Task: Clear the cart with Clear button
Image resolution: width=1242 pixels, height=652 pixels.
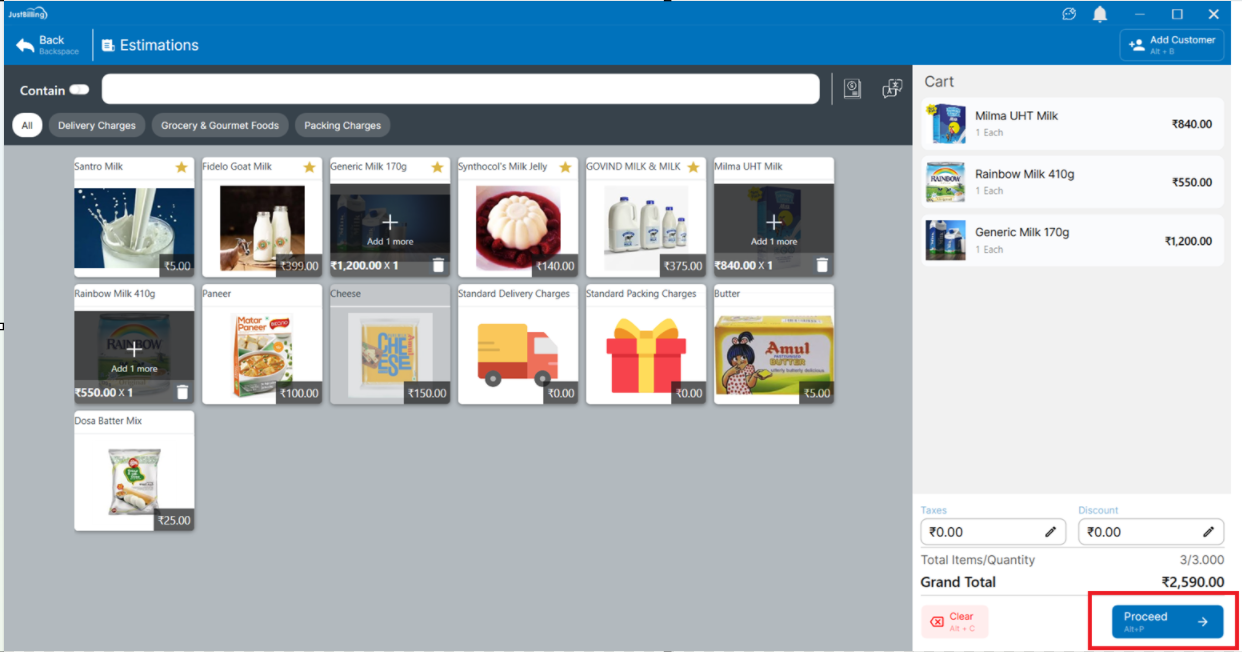Action: pos(954,621)
